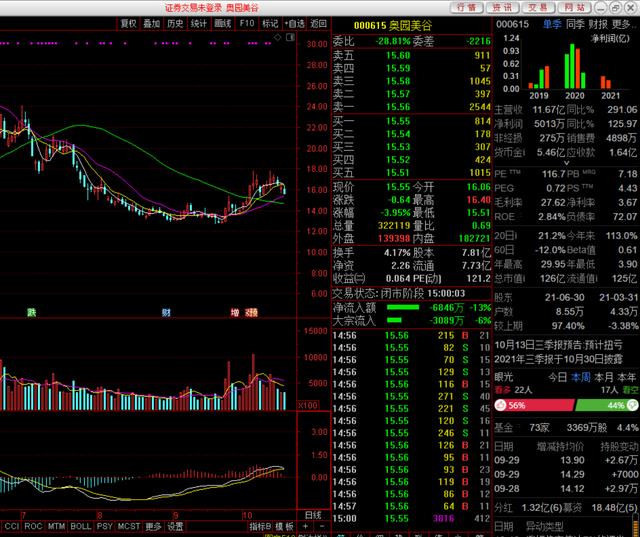
Task: Click the 增 event marker on chart
Action: pos(235,313)
